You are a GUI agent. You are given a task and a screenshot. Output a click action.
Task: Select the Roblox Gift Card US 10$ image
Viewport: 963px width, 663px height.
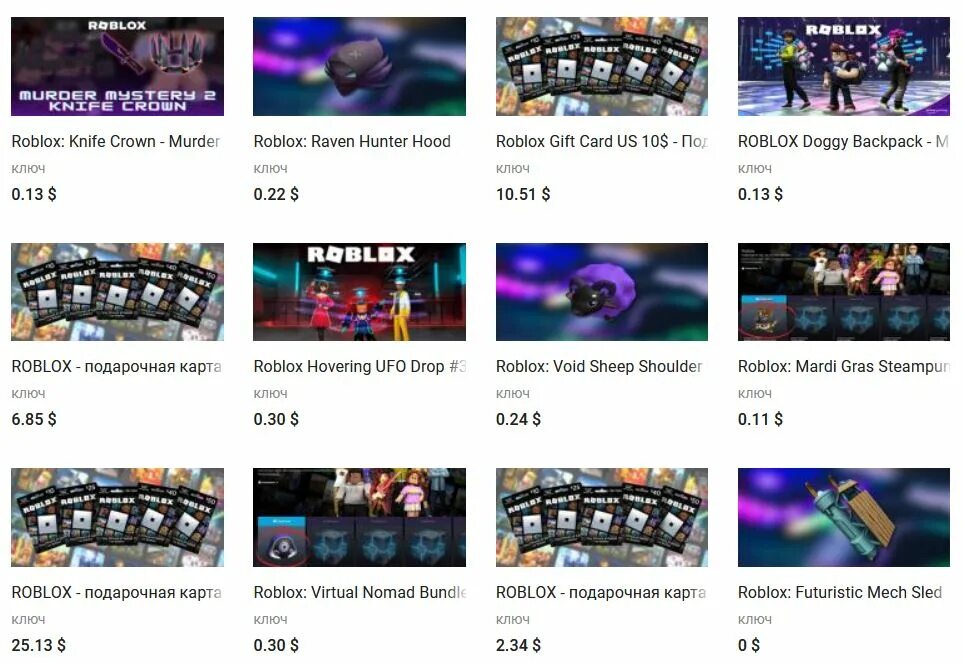click(602, 66)
